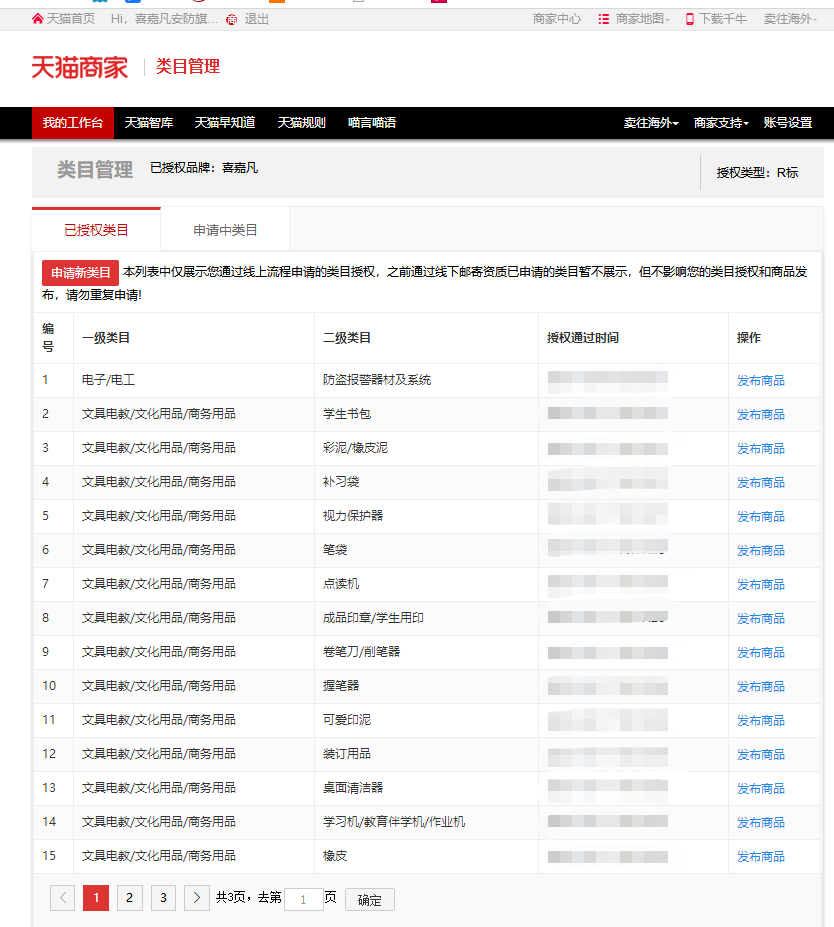Jump to page 3 in pagination

click(163, 898)
